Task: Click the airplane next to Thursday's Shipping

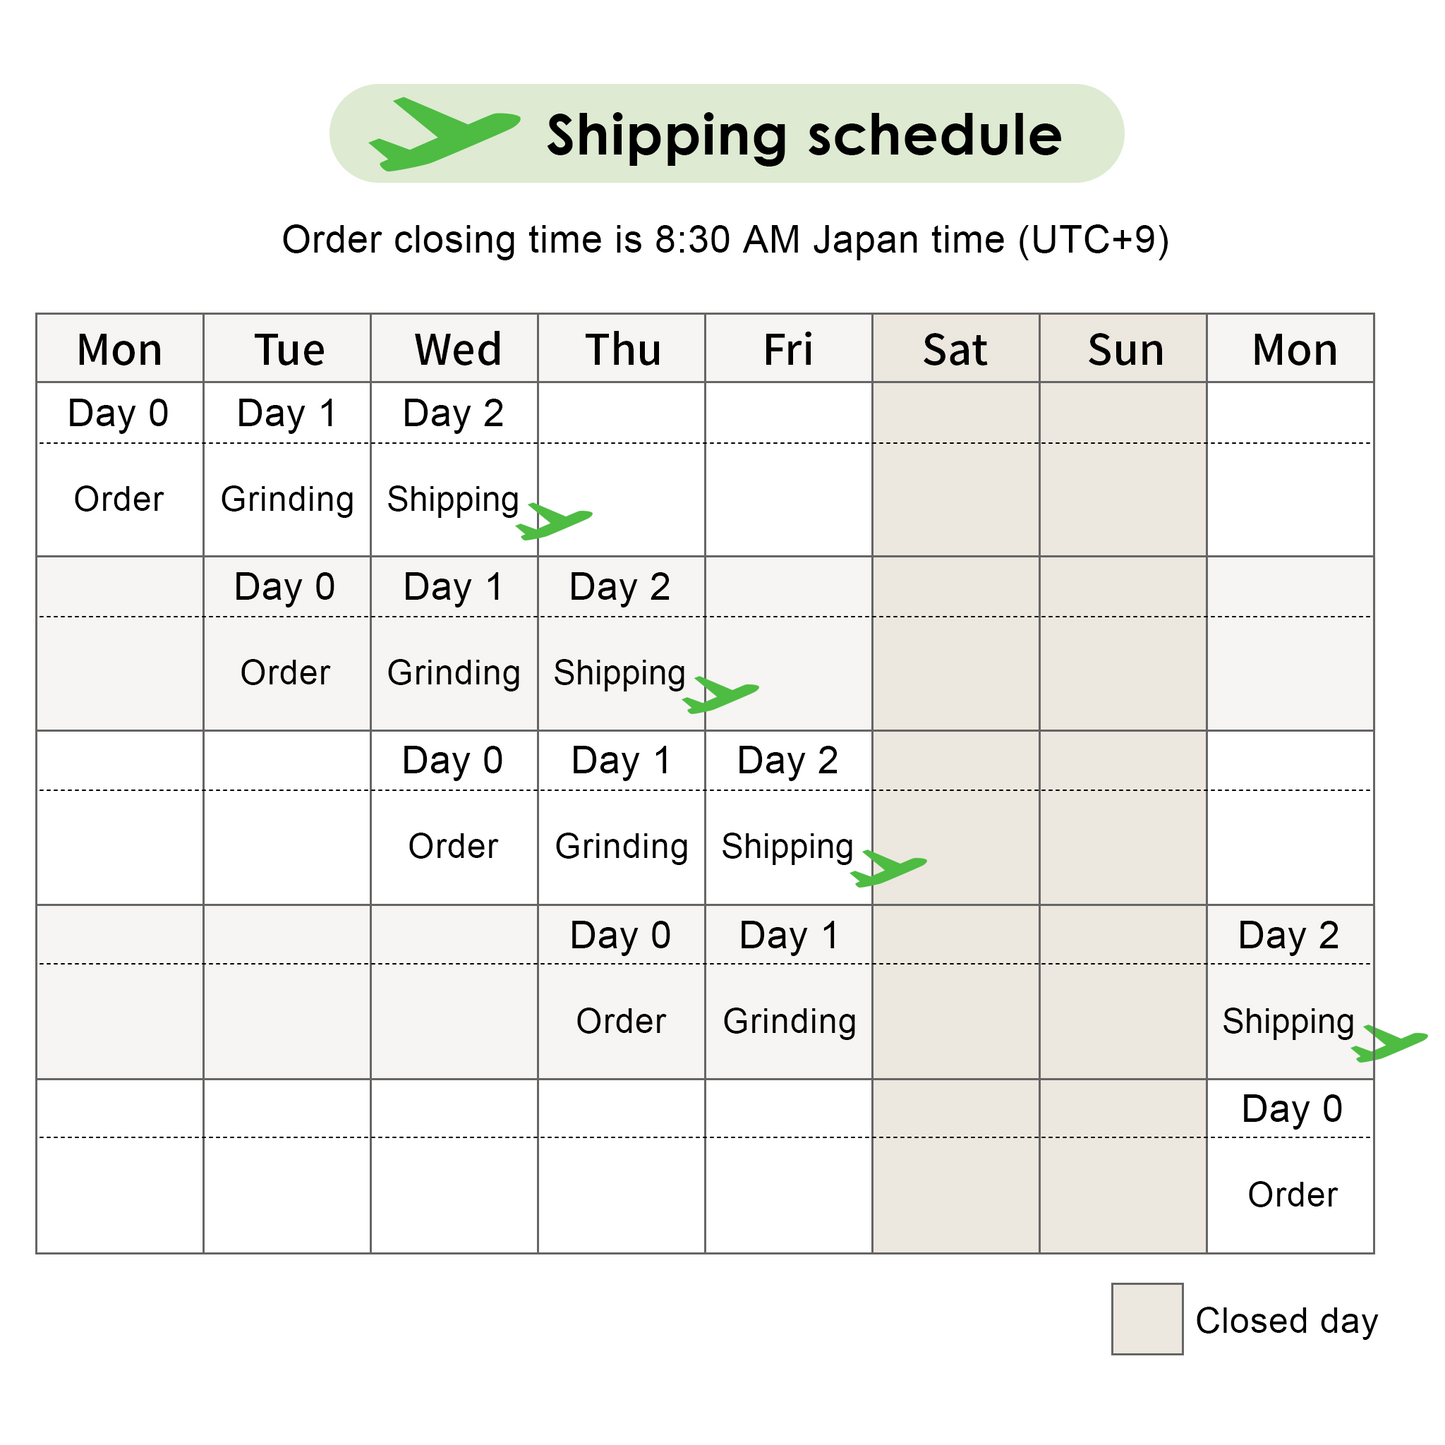Action: point(720,694)
